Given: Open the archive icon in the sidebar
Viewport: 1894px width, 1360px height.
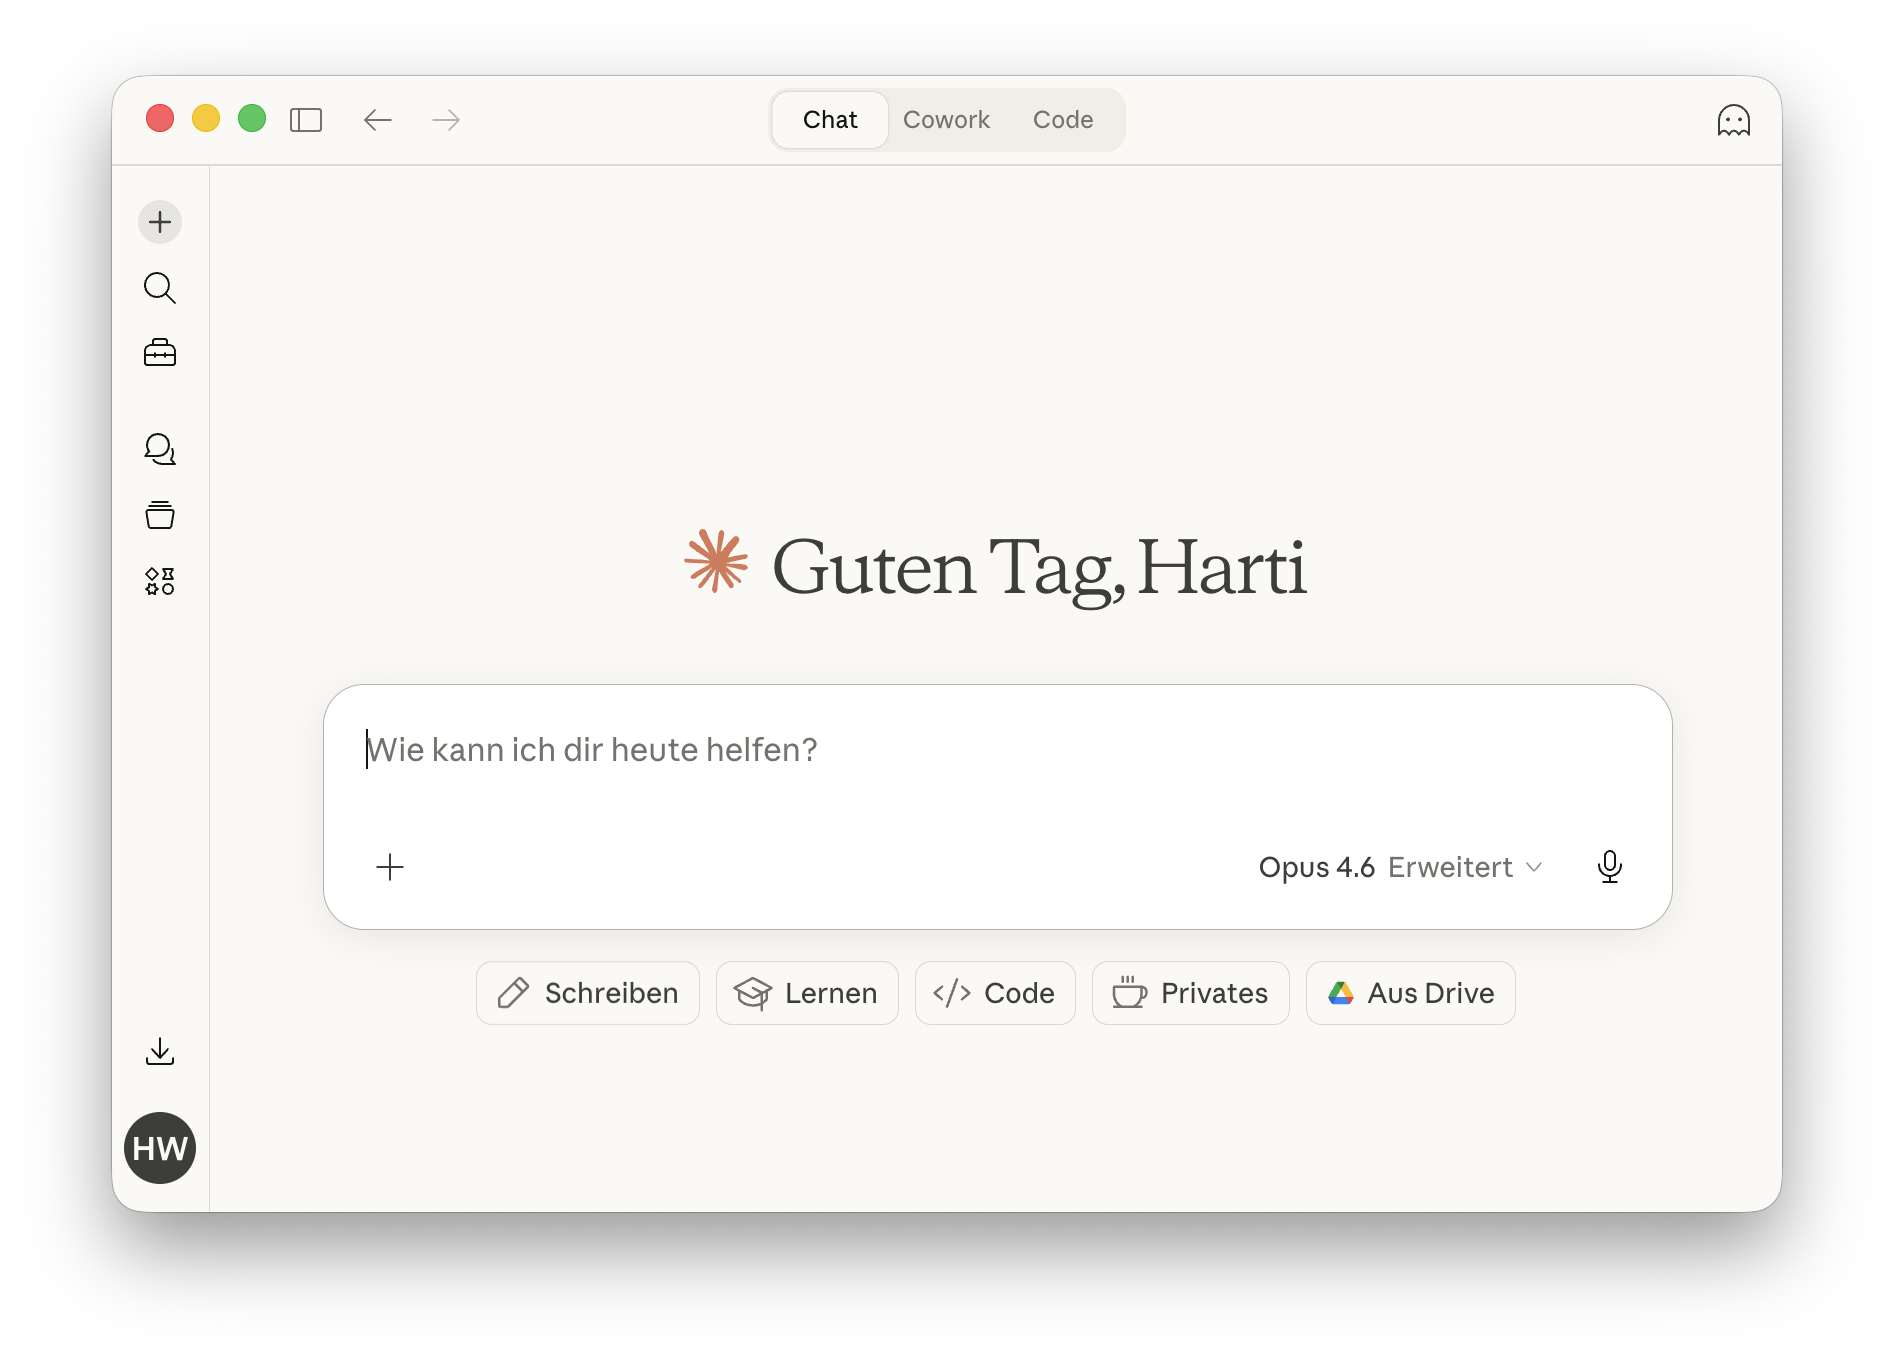Looking at the screenshot, I should coord(160,515).
